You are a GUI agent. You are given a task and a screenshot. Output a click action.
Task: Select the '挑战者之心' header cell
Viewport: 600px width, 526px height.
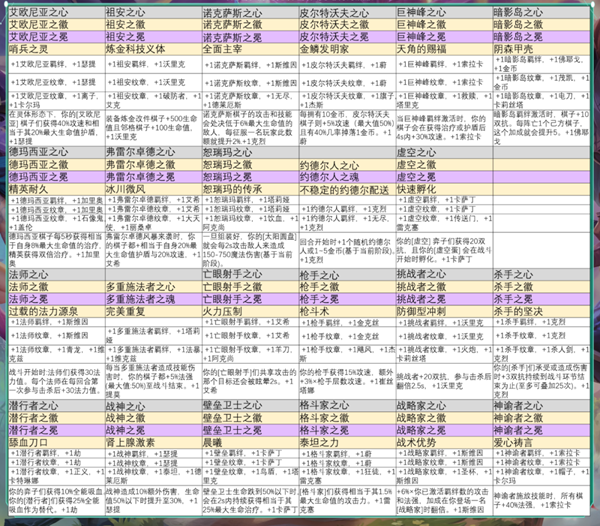coord(444,274)
